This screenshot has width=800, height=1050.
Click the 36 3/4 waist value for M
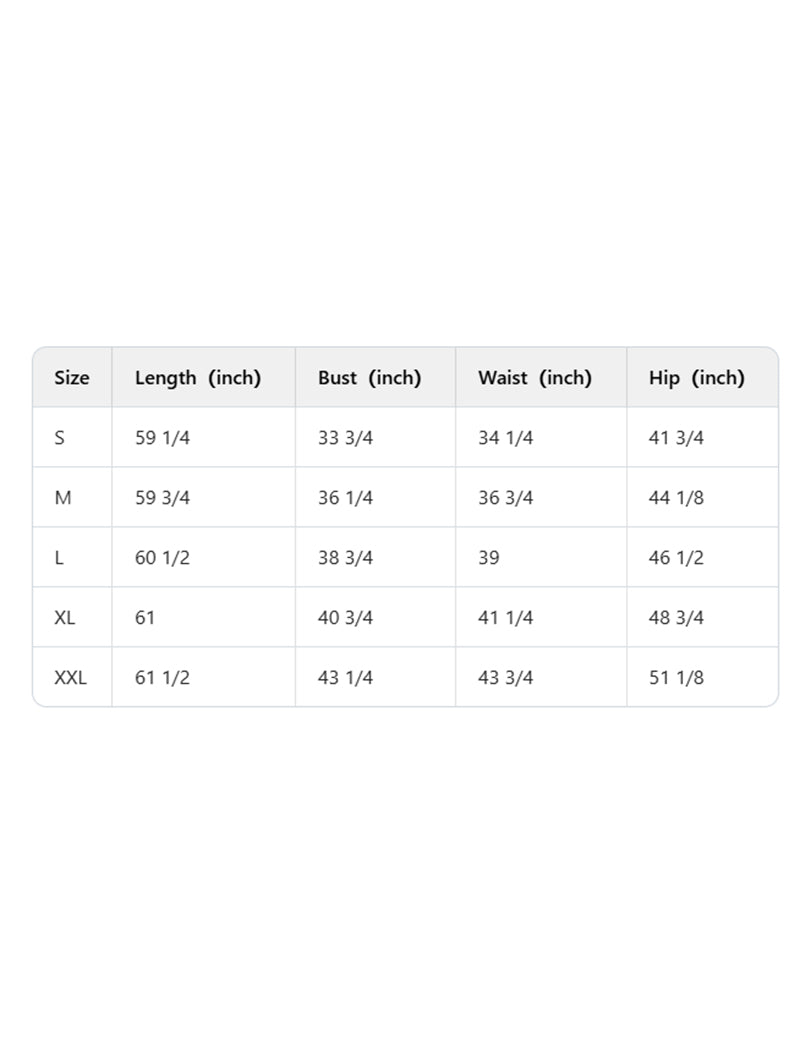pos(506,498)
